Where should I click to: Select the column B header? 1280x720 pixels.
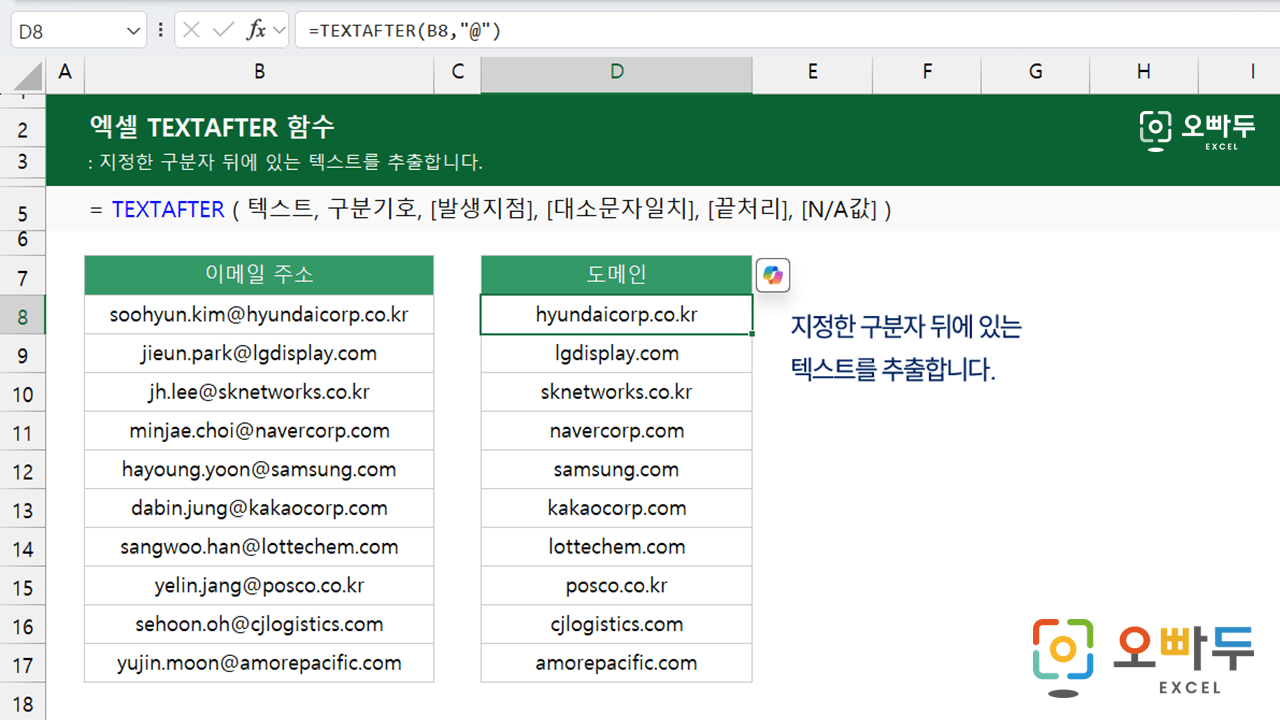[259, 72]
